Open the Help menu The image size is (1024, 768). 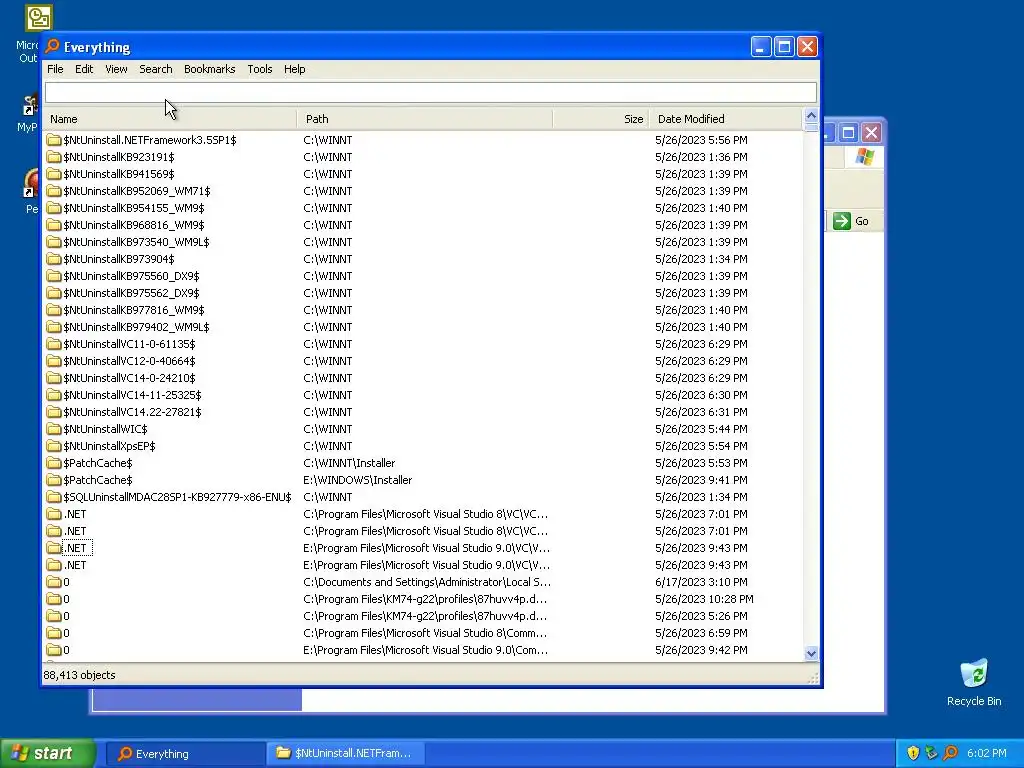[294, 69]
